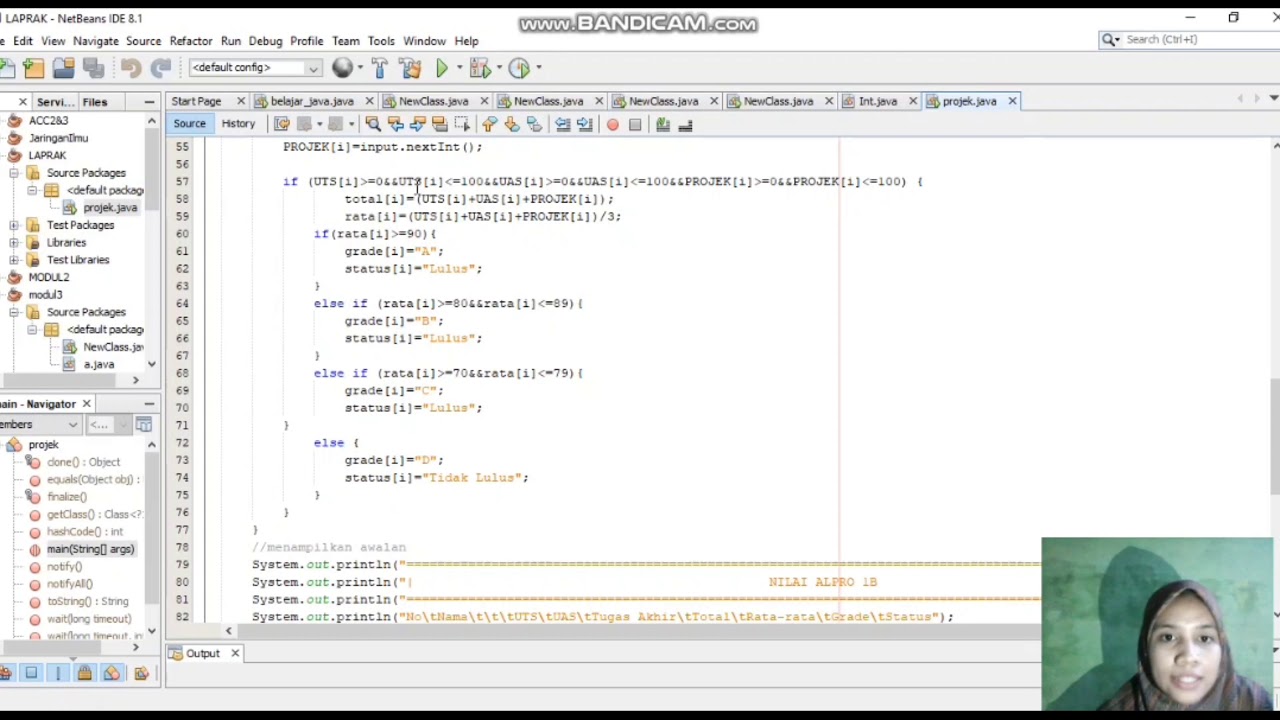Image resolution: width=1280 pixels, height=720 pixels.
Task: Start macro recording with the red circle
Action: coord(612,124)
